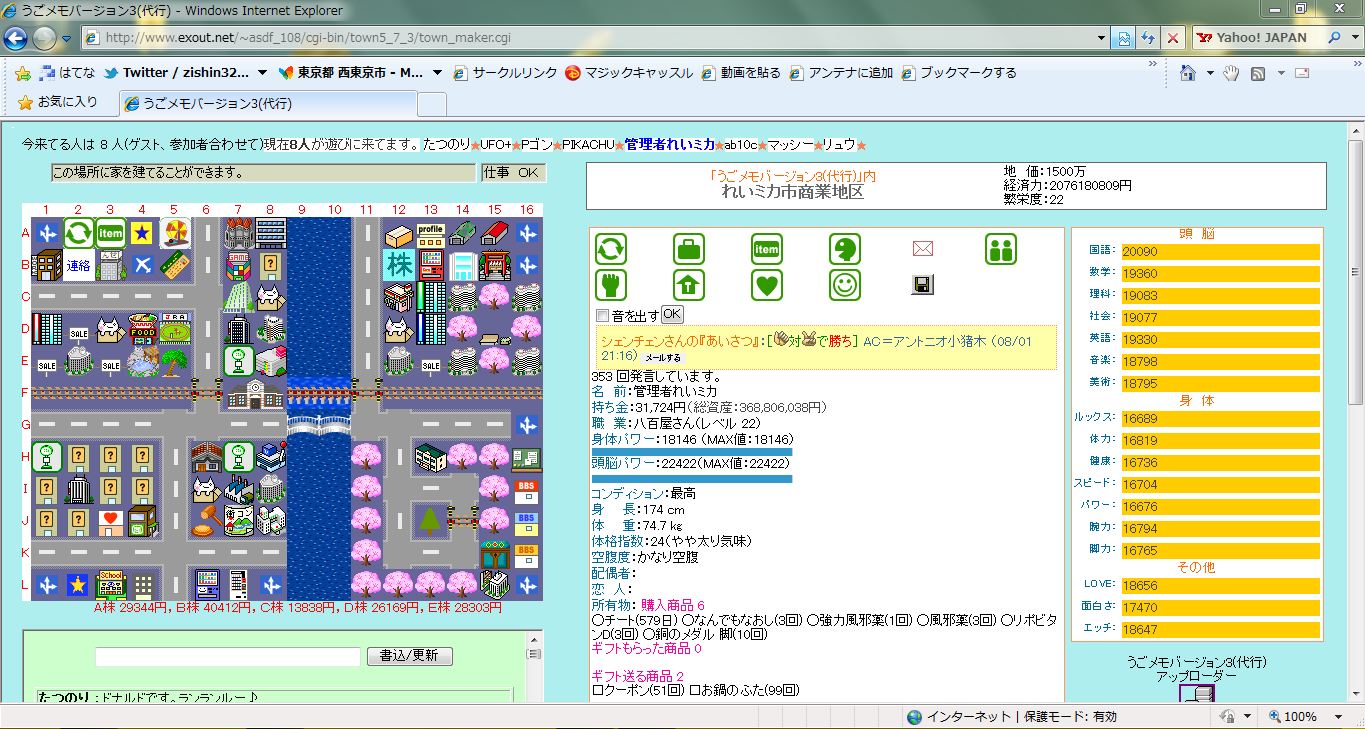Click the green briefcase icon in status panel
This screenshot has height=729, width=1365.
pyautogui.click(x=689, y=249)
